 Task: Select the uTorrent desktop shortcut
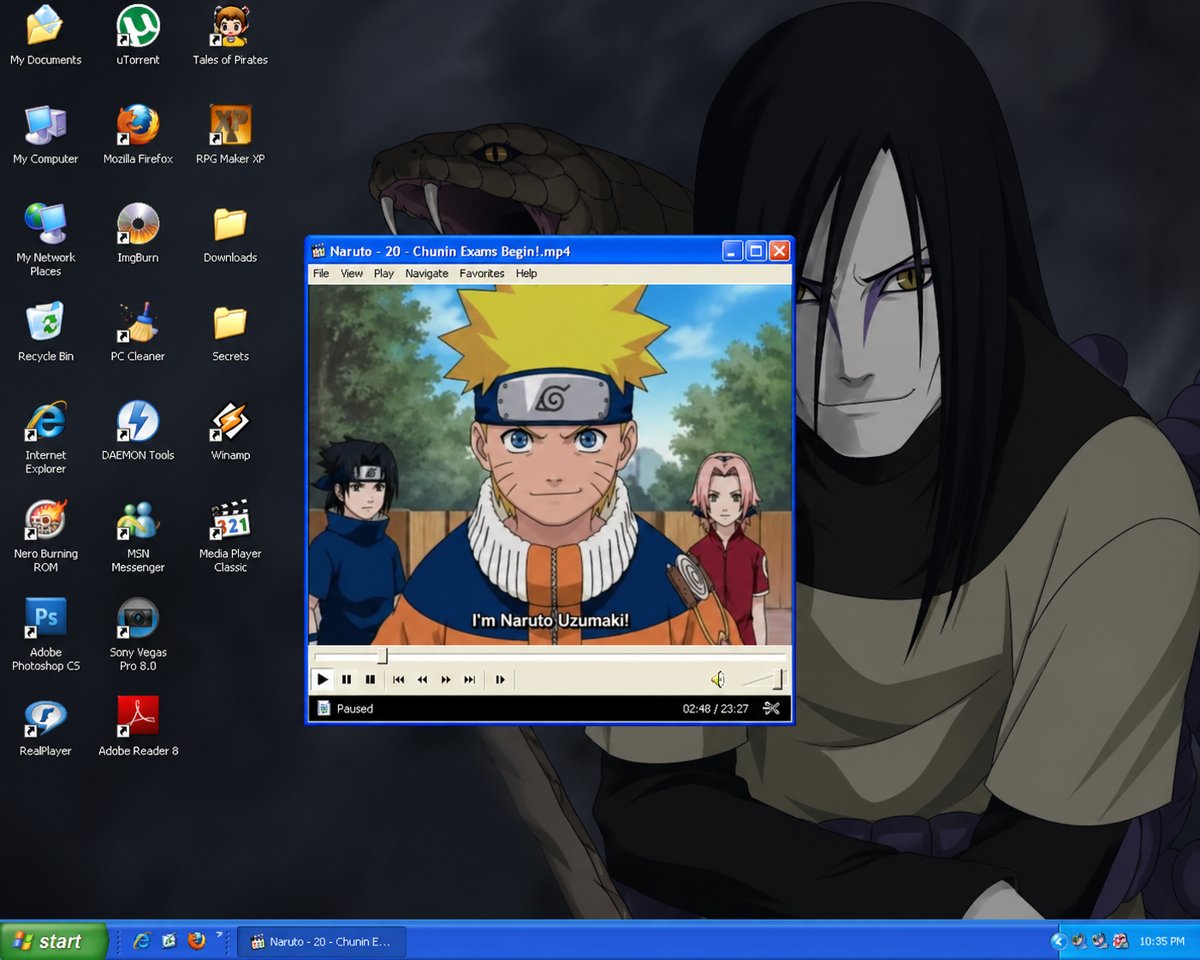[138, 36]
